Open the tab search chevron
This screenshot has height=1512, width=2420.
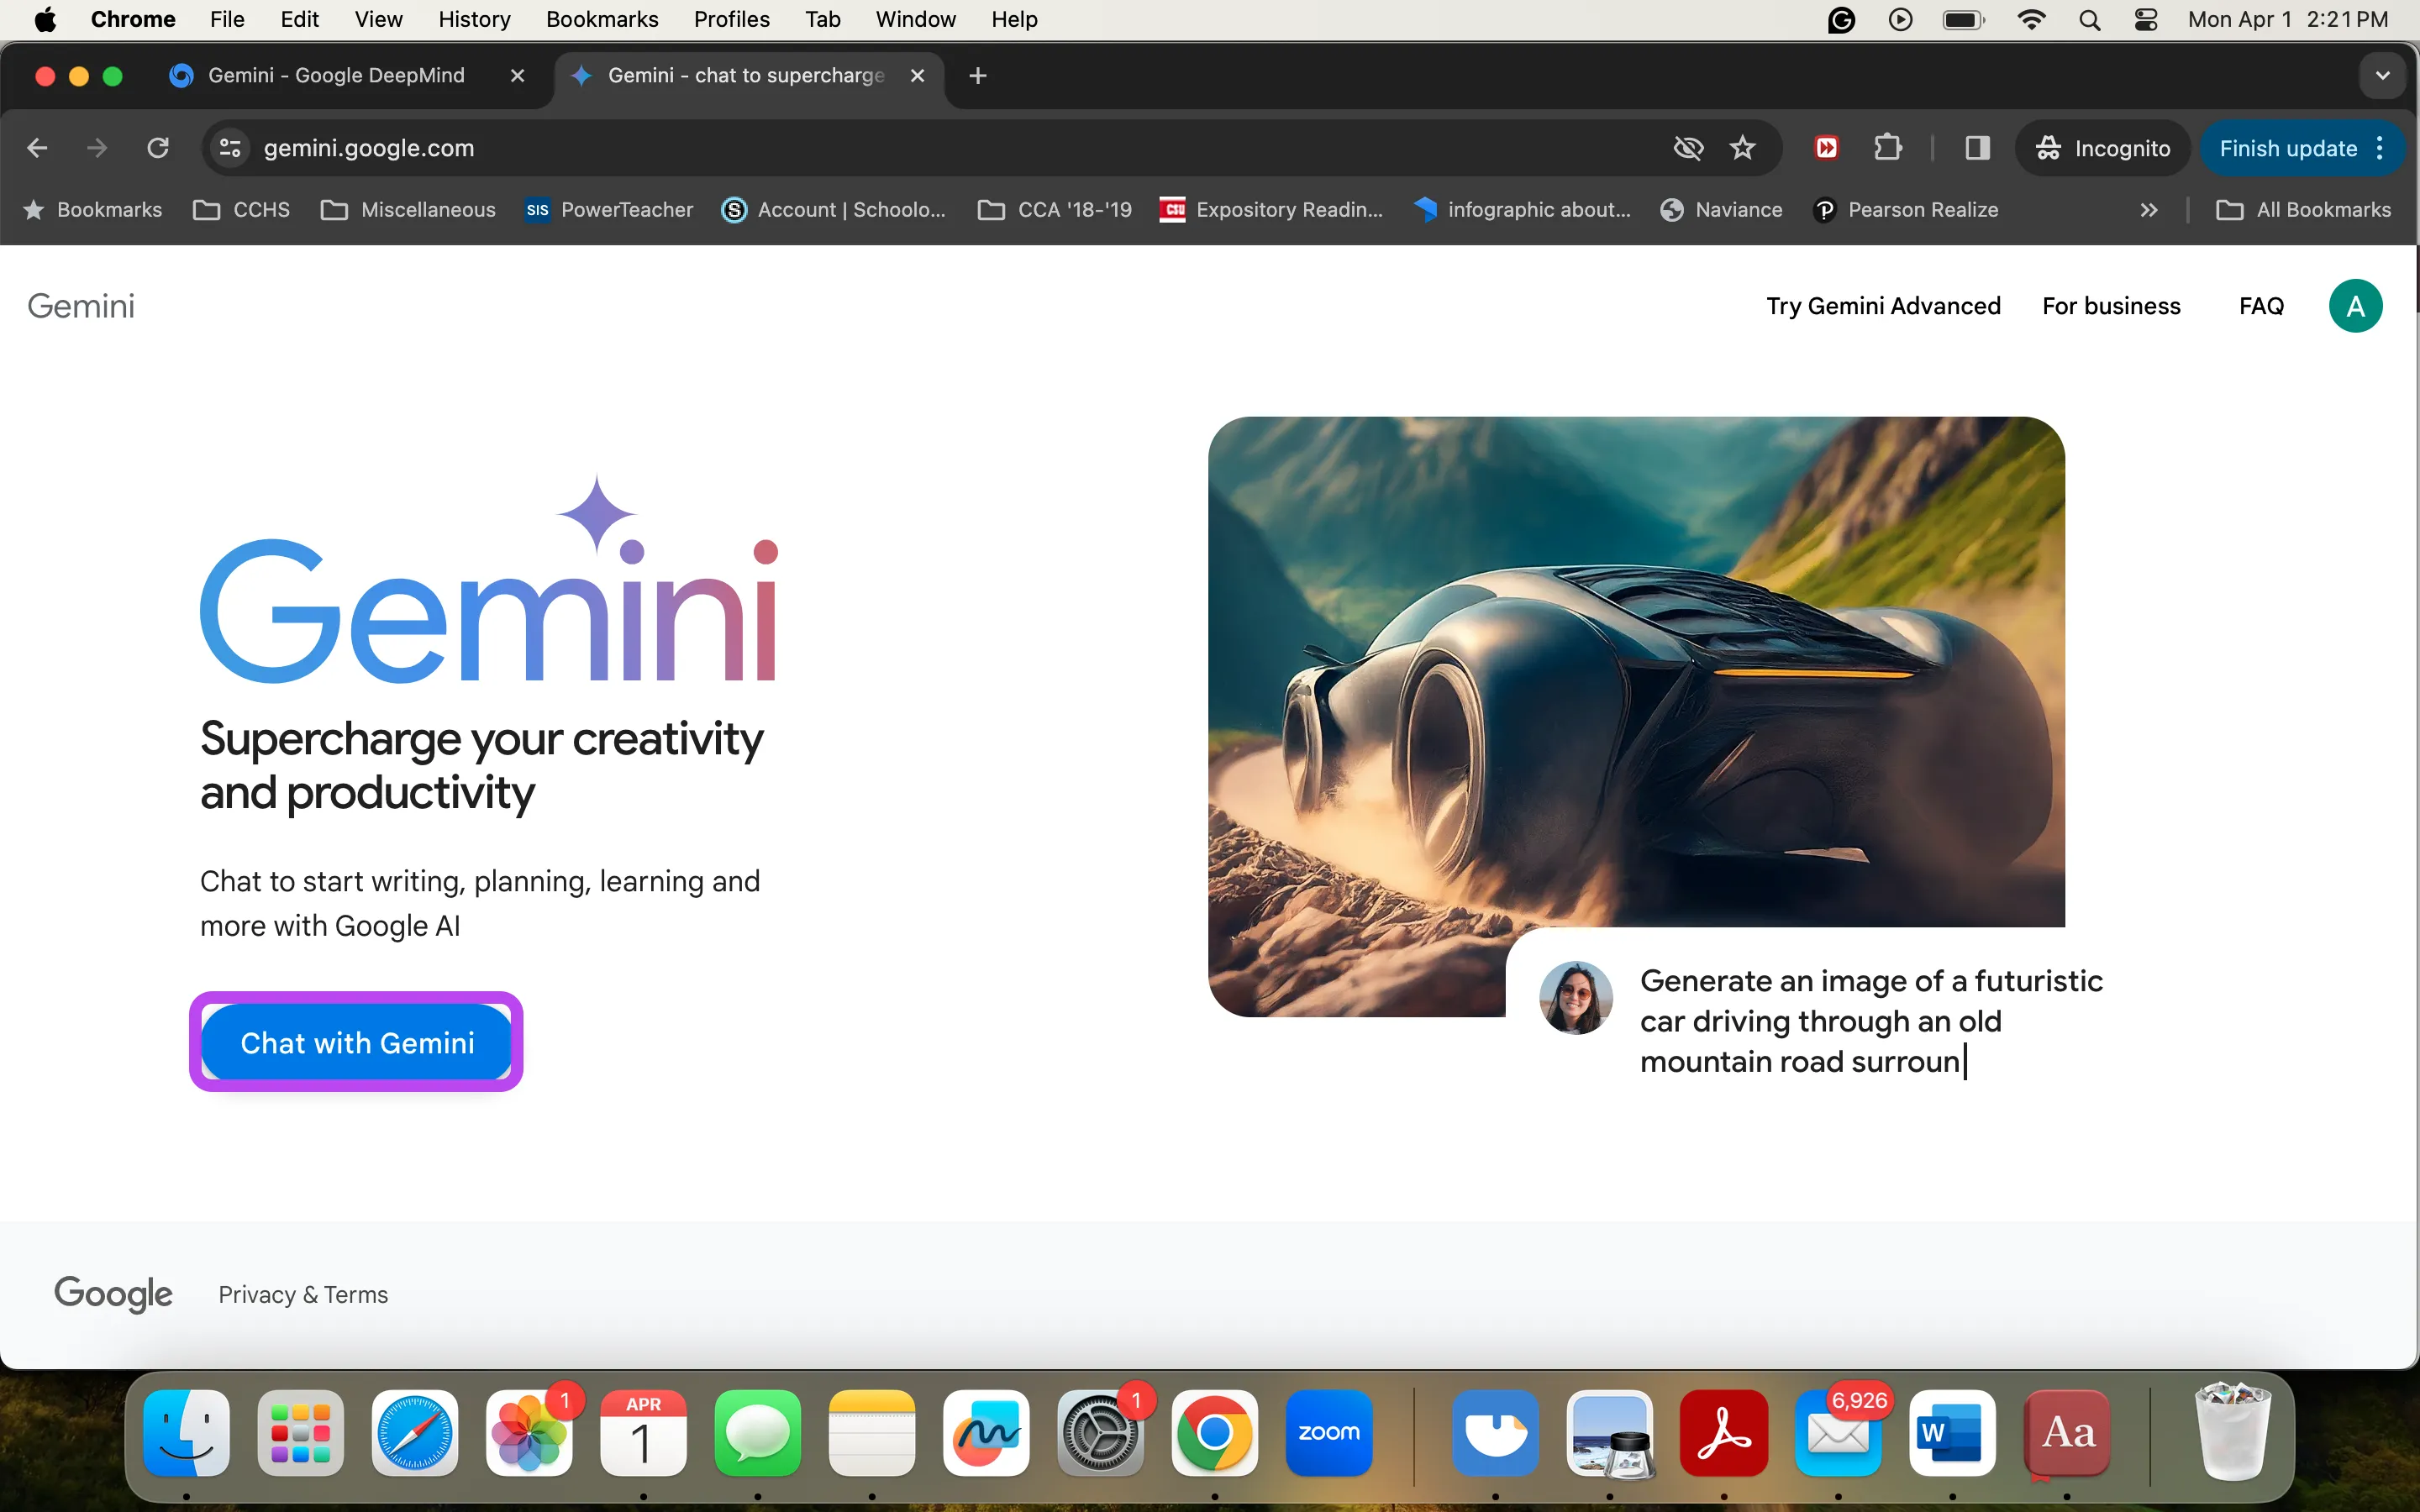pyautogui.click(x=2383, y=75)
